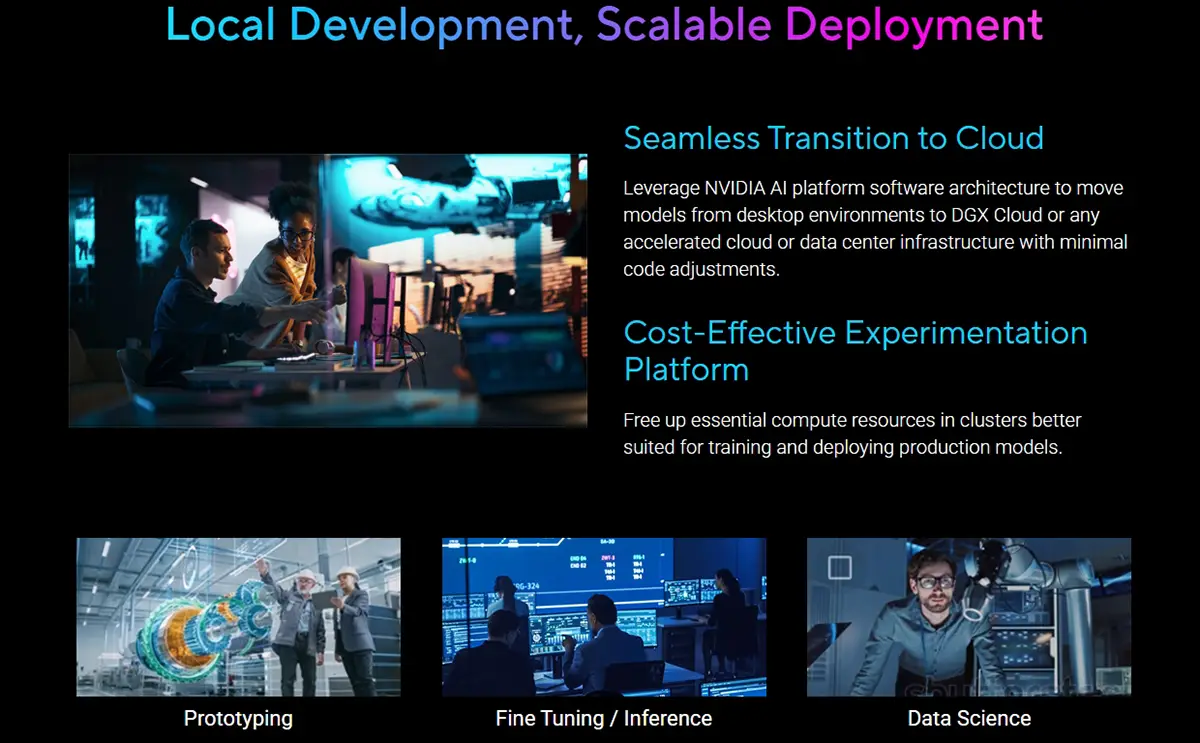Click the Local Development, Scalable Deployment headline
Screen dimensions: 1200x743
click(x=604, y=25)
